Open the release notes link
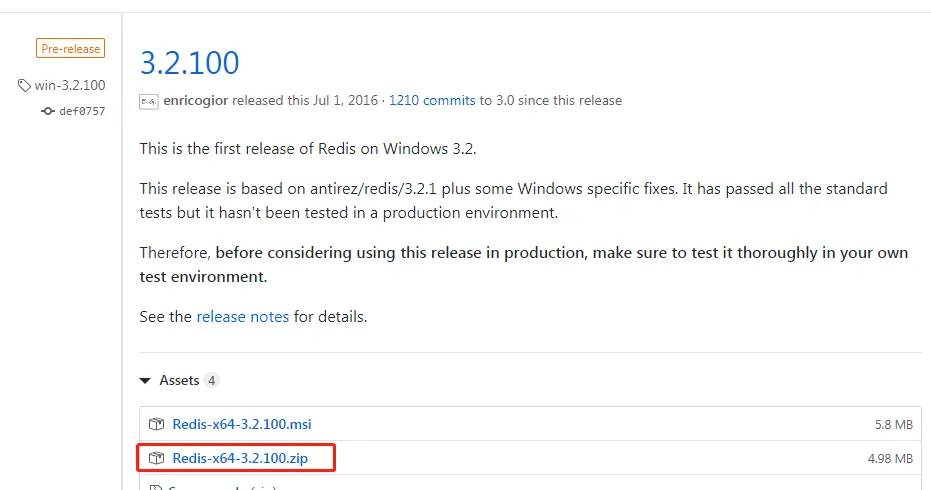The image size is (931, 490). tap(243, 317)
